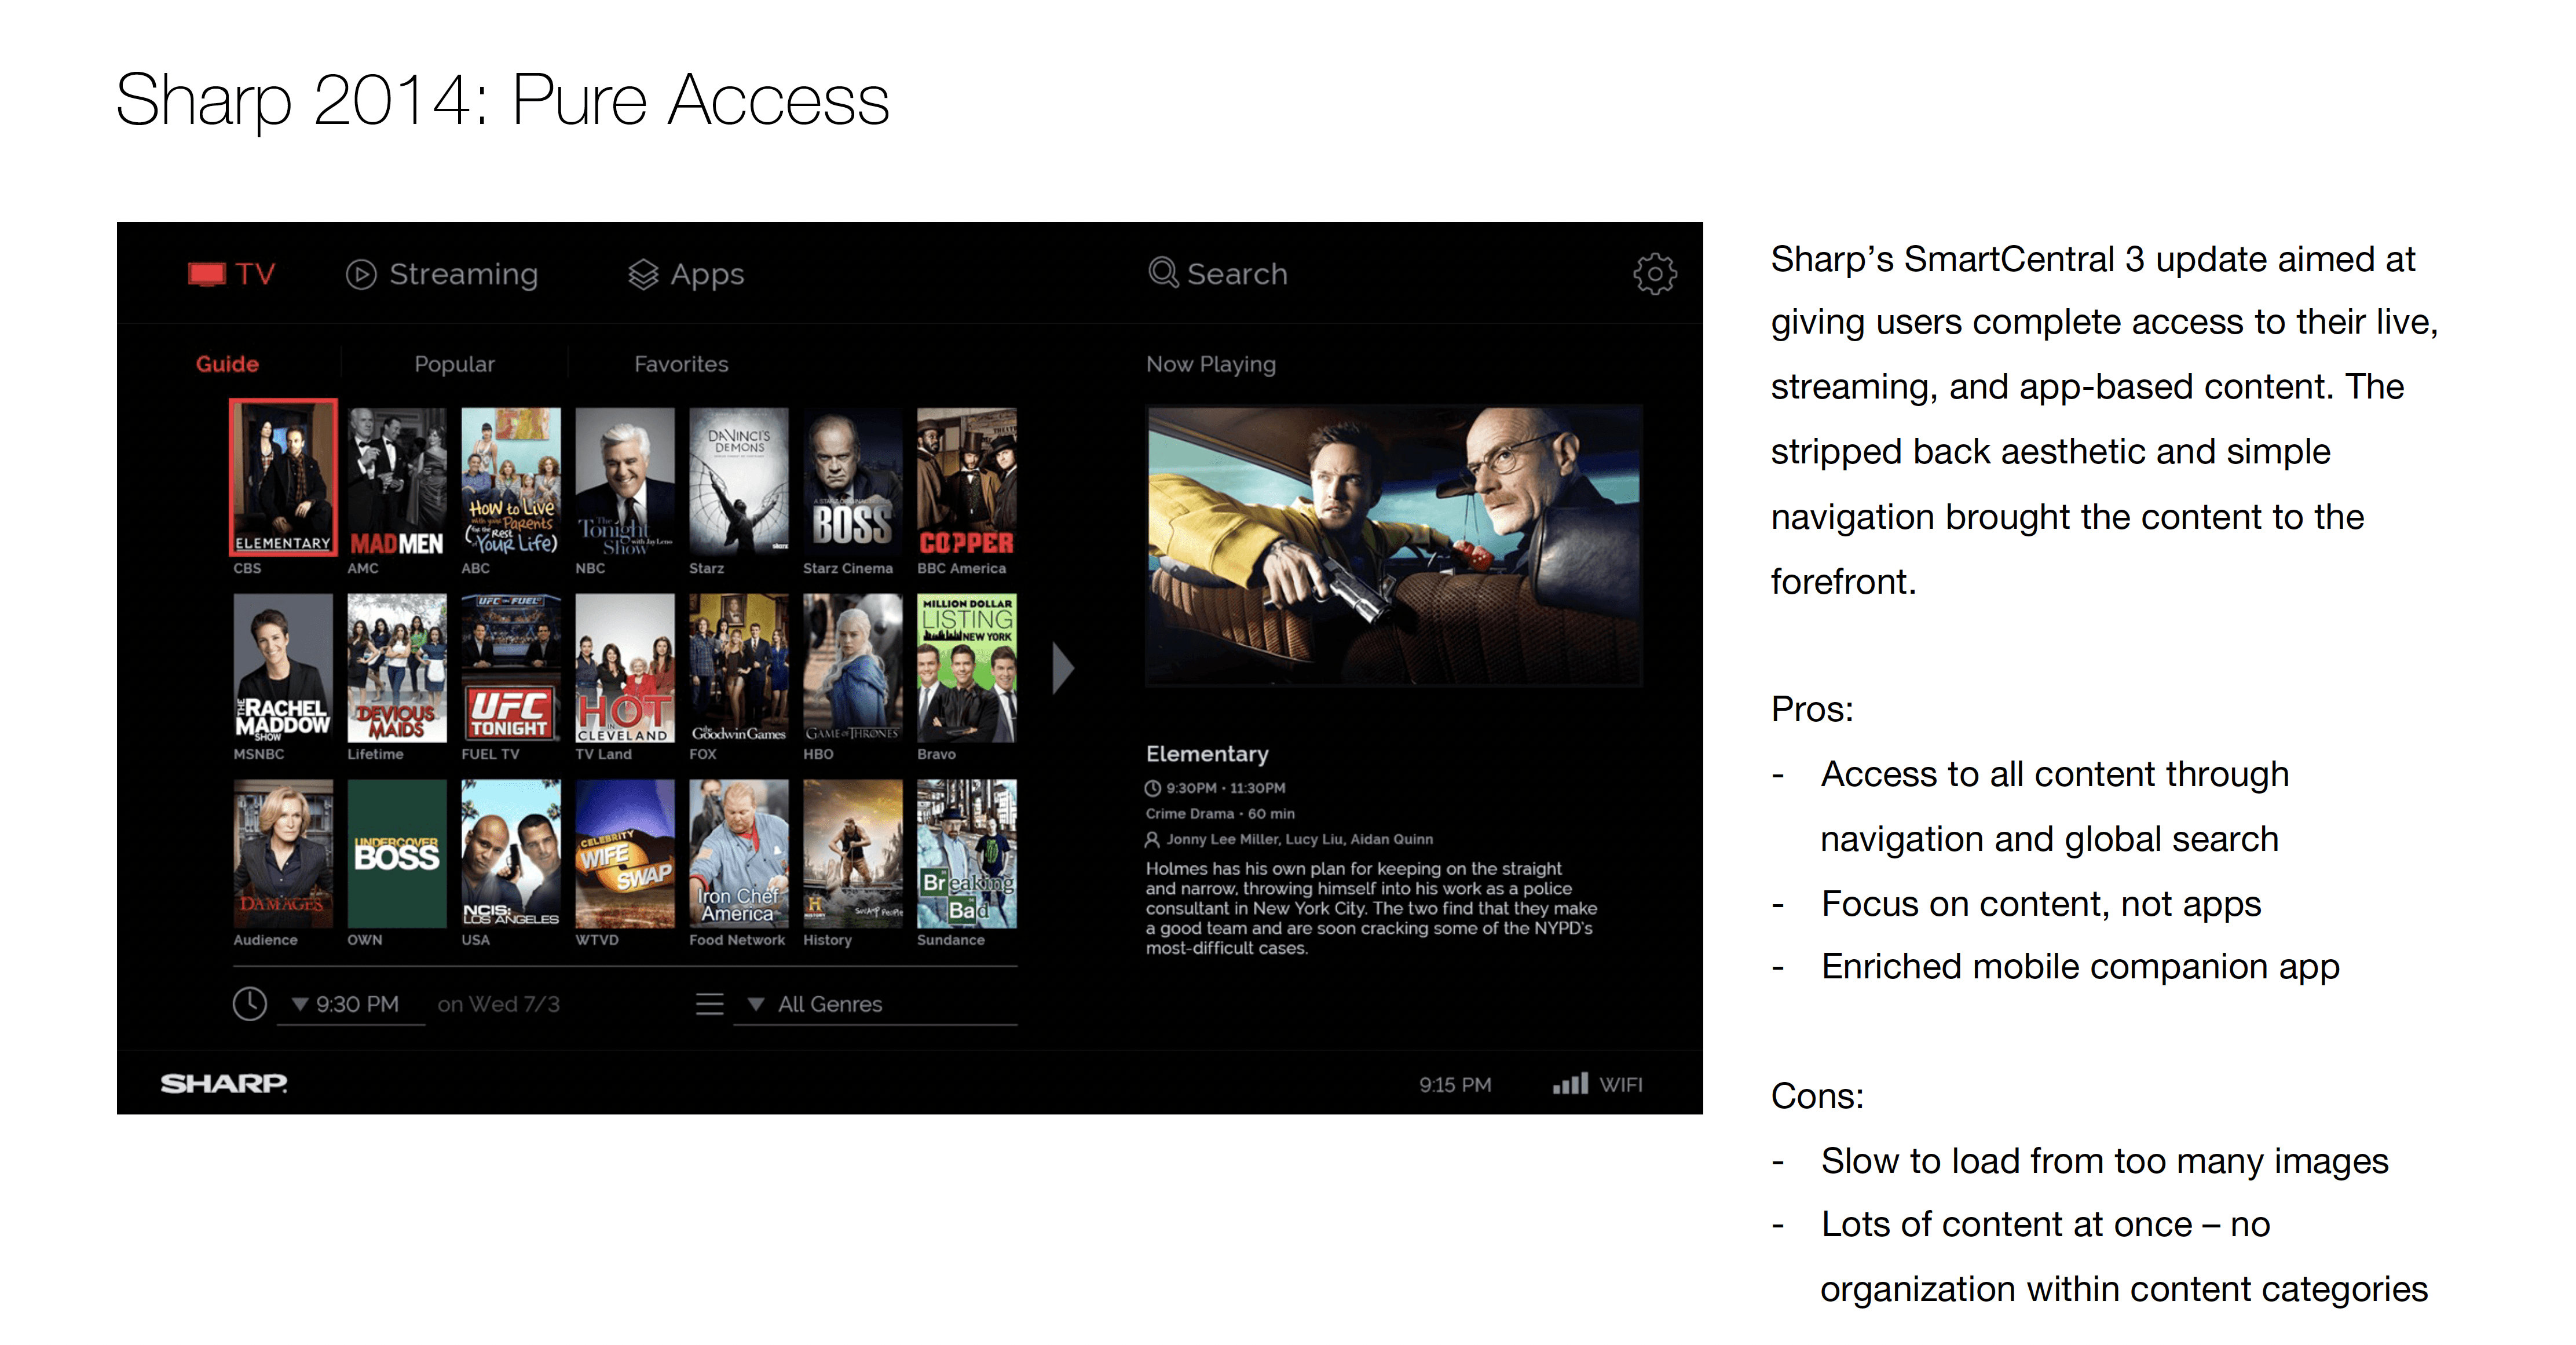This screenshot has width=2576, height=1345.
Task: Click the next-page arrow beside the guide grid
Action: pyautogui.click(x=1063, y=668)
